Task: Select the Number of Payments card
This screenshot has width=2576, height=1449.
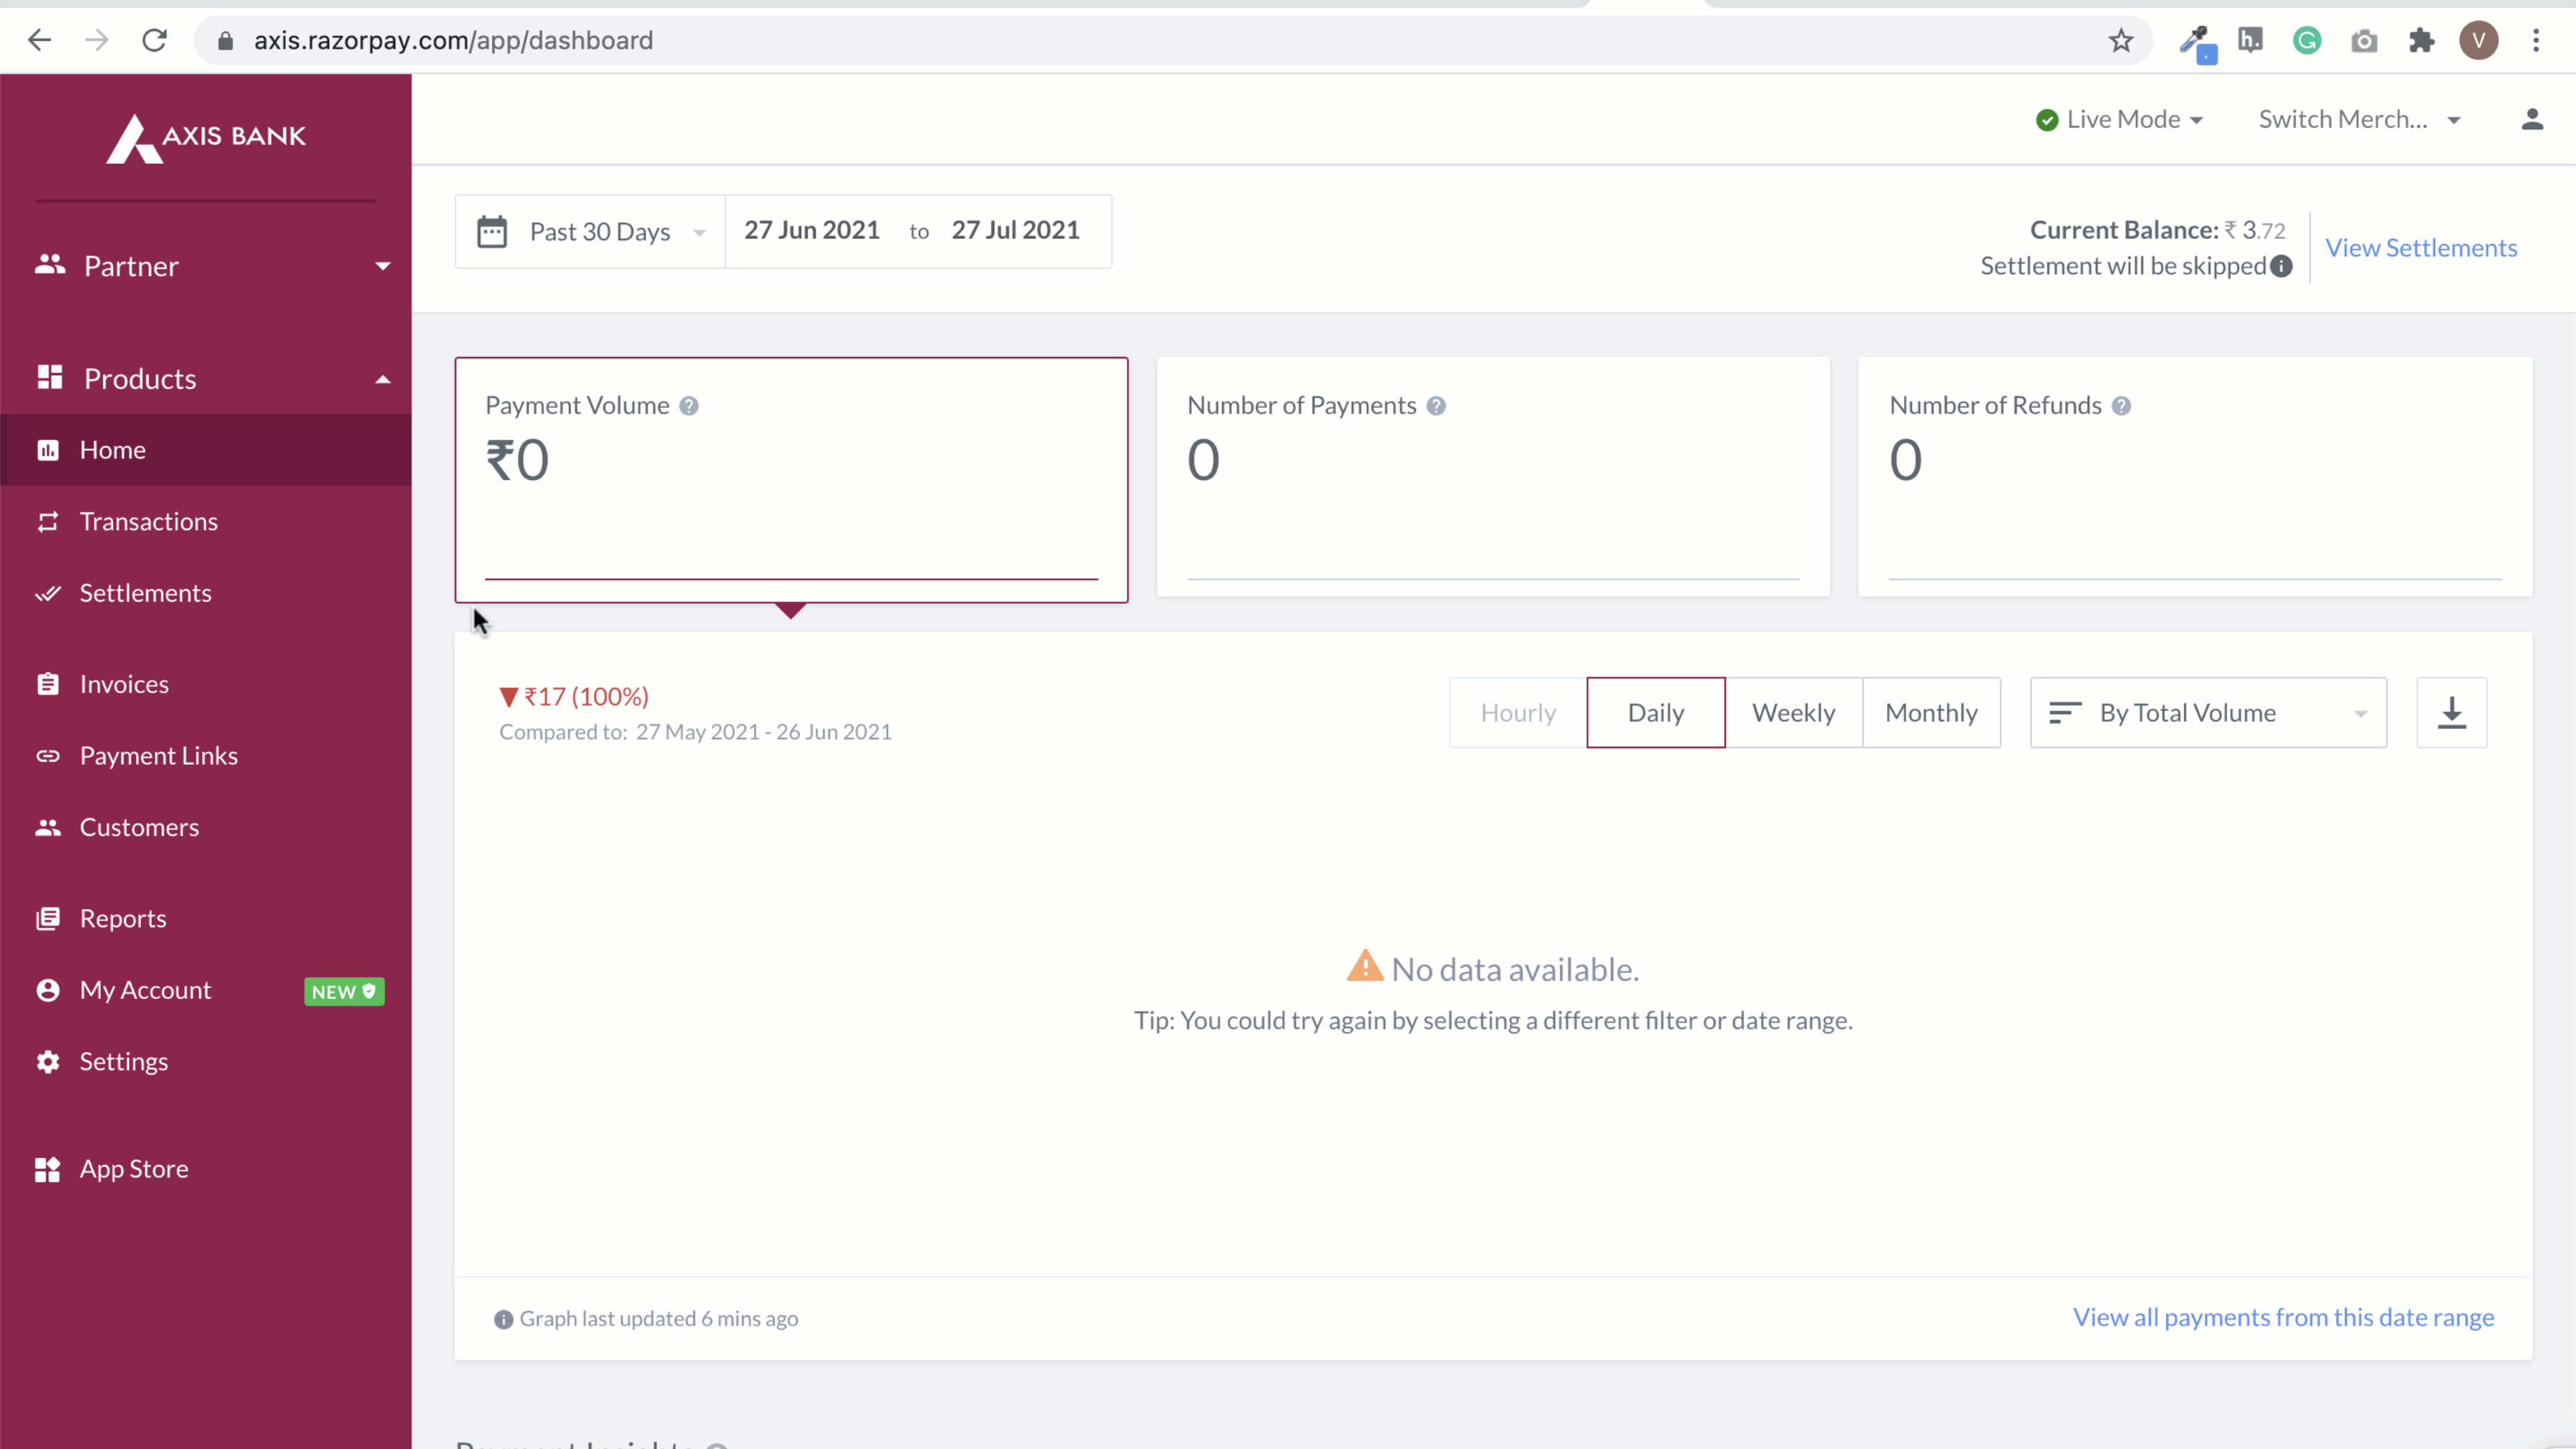Action: point(1493,477)
